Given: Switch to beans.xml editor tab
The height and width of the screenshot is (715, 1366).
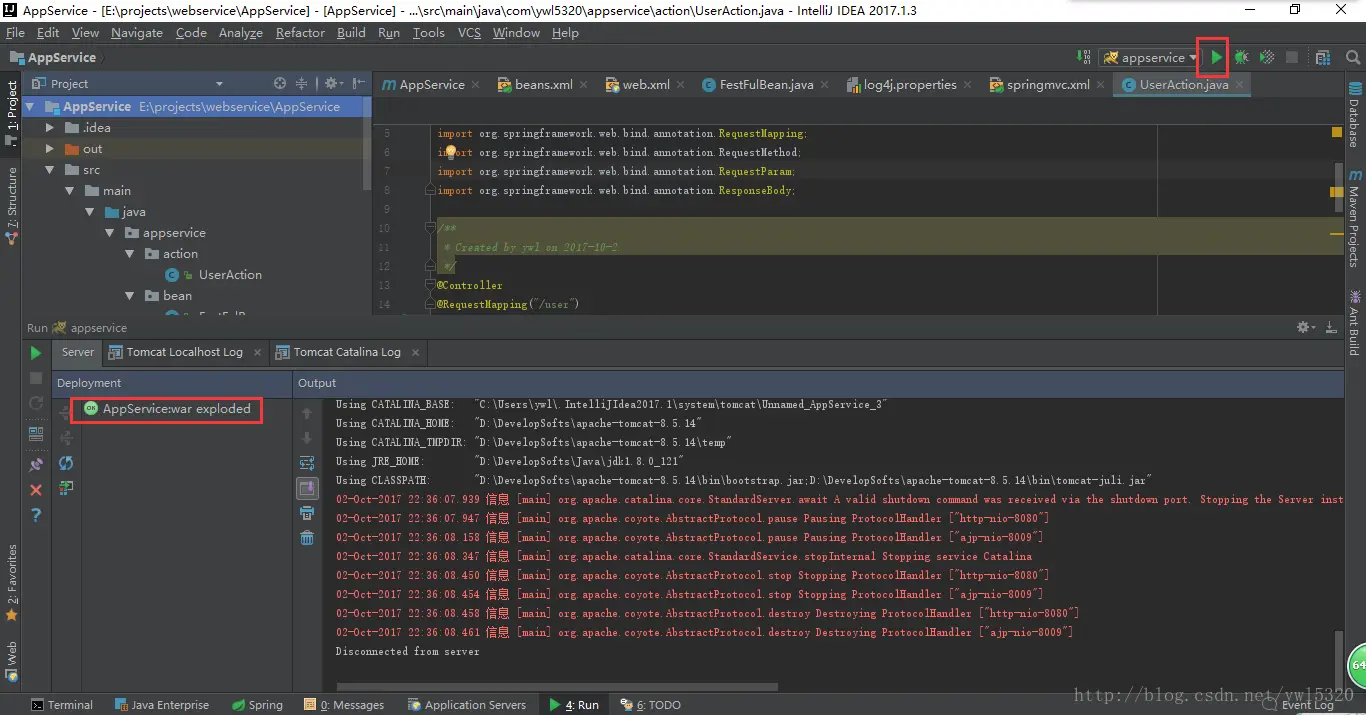Looking at the screenshot, I should [543, 85].
